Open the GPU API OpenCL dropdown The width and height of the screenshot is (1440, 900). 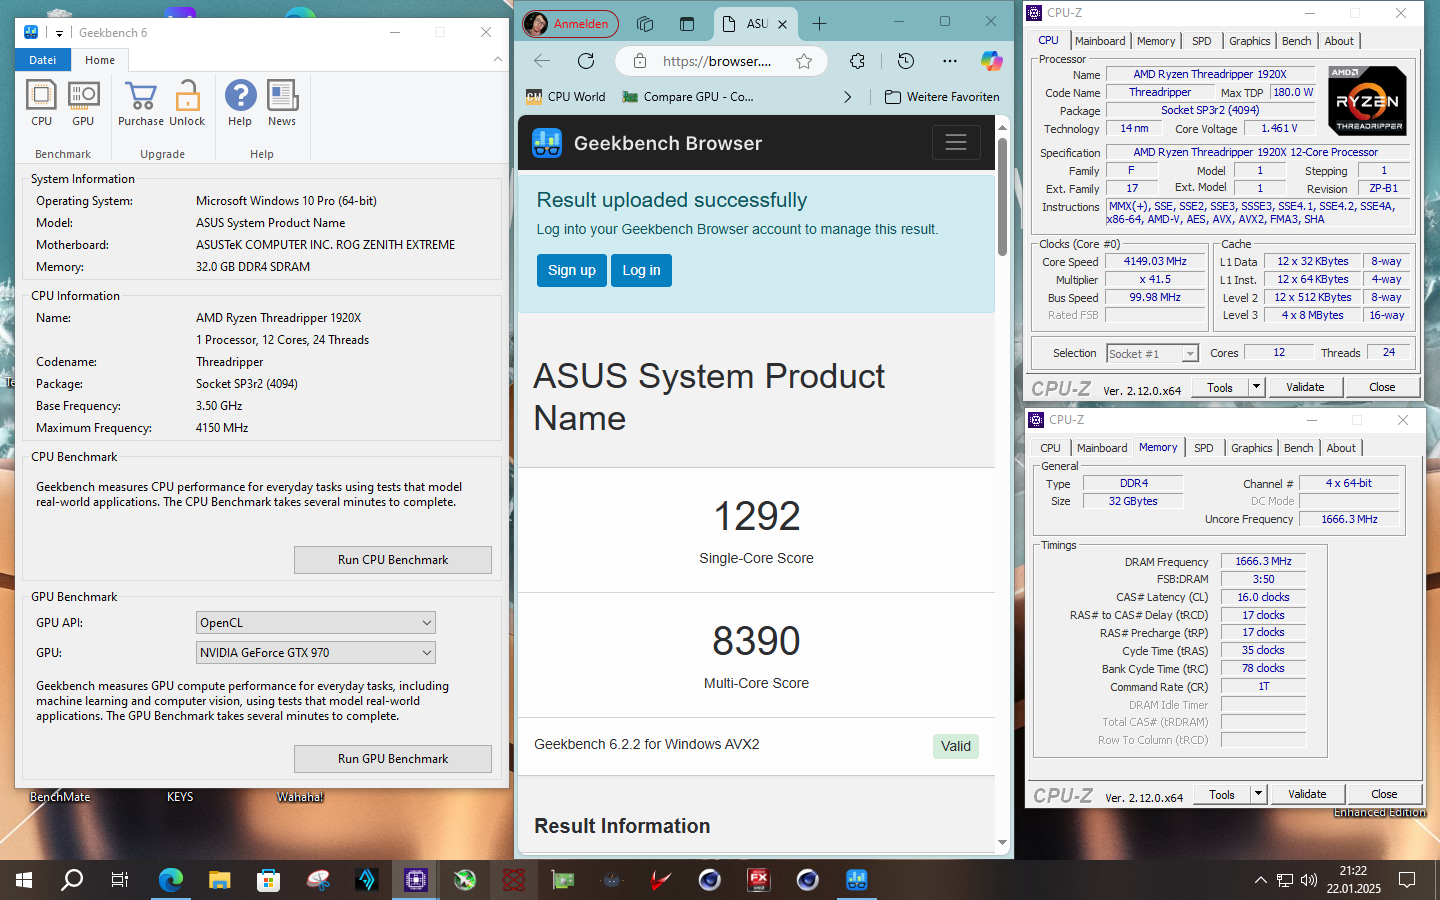point(316,622)
